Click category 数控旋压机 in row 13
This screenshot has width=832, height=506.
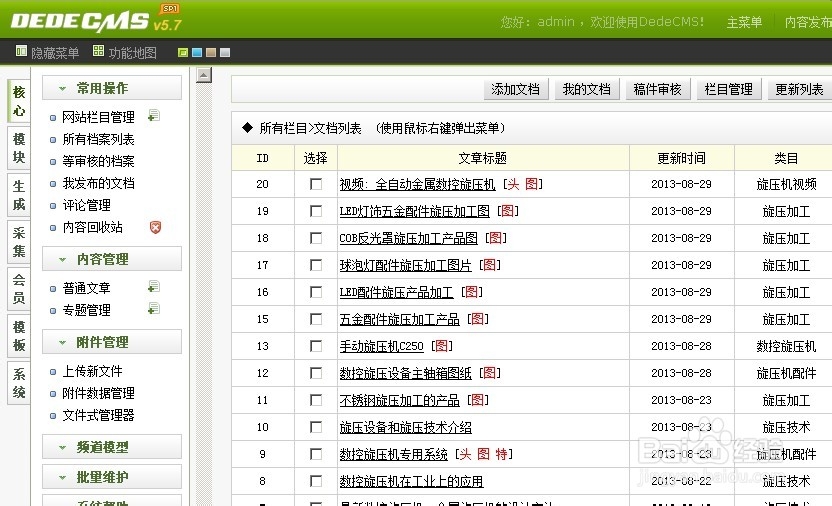click(786, 346)
